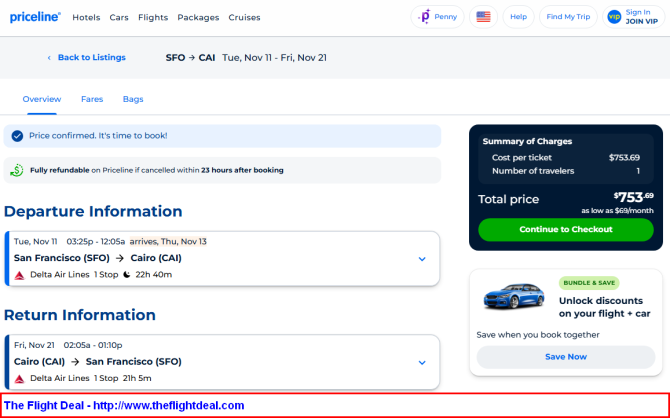Click the green refundable dollar icon
The height and width of the screenshot is (418, 670).
17,170
